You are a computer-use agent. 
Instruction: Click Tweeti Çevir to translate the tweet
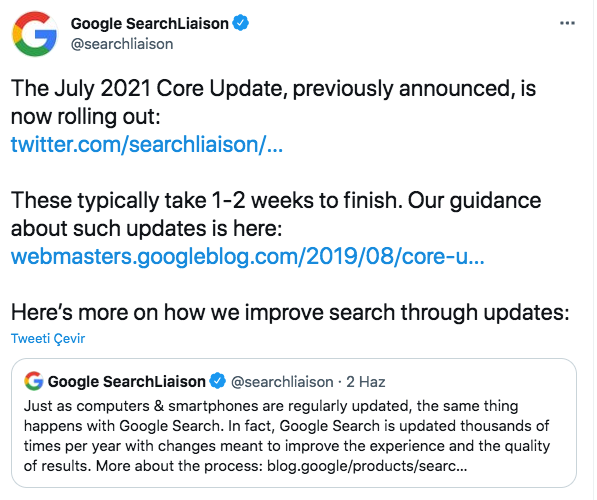(48, 339)
